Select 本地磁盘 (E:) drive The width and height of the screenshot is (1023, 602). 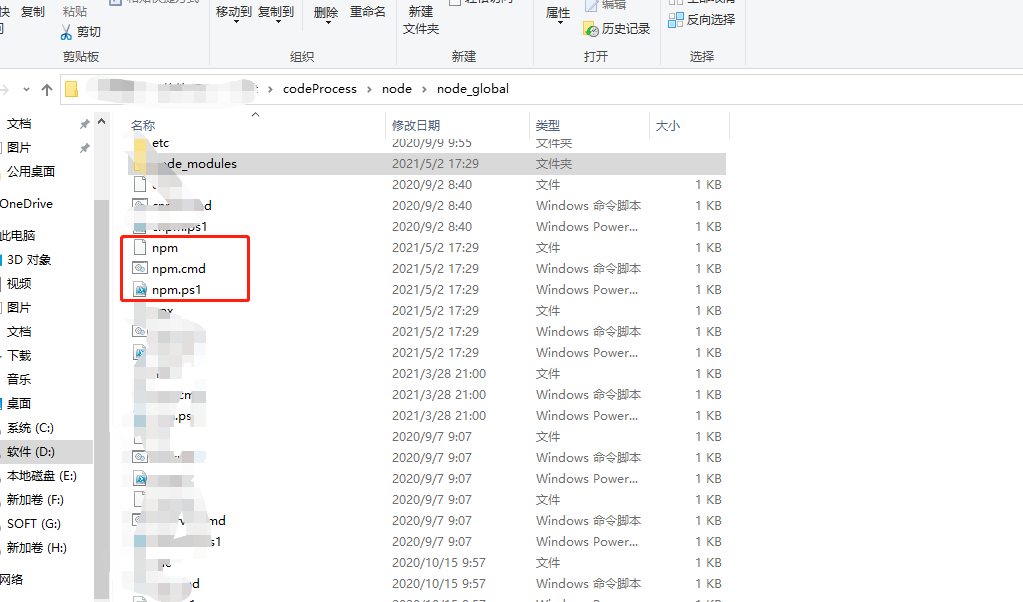coord(42,476)
